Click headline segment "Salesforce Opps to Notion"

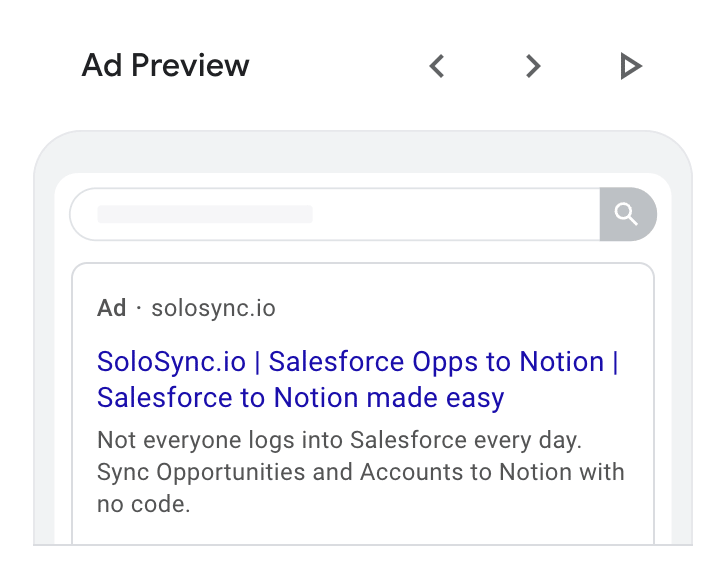[436, 361]
